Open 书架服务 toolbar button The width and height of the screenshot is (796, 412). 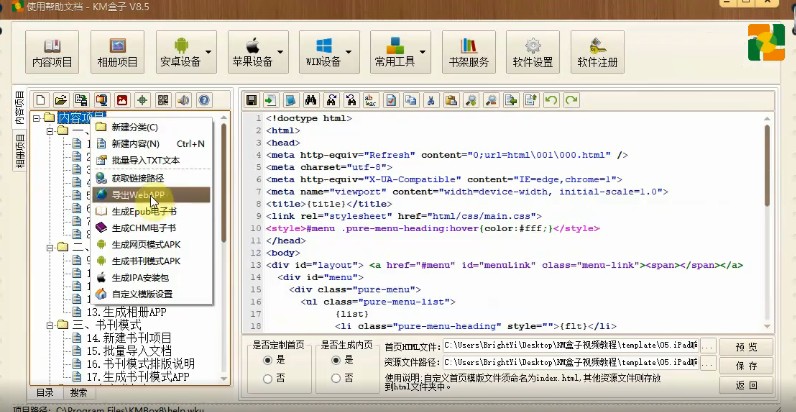point(469,52)
